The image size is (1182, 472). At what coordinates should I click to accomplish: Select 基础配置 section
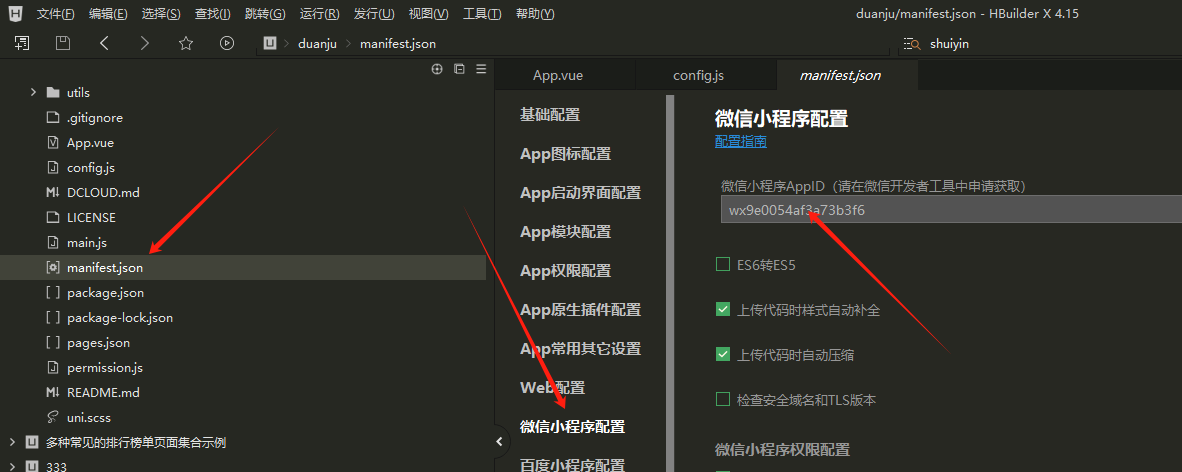pyautogui.click(x=550, y=115)
